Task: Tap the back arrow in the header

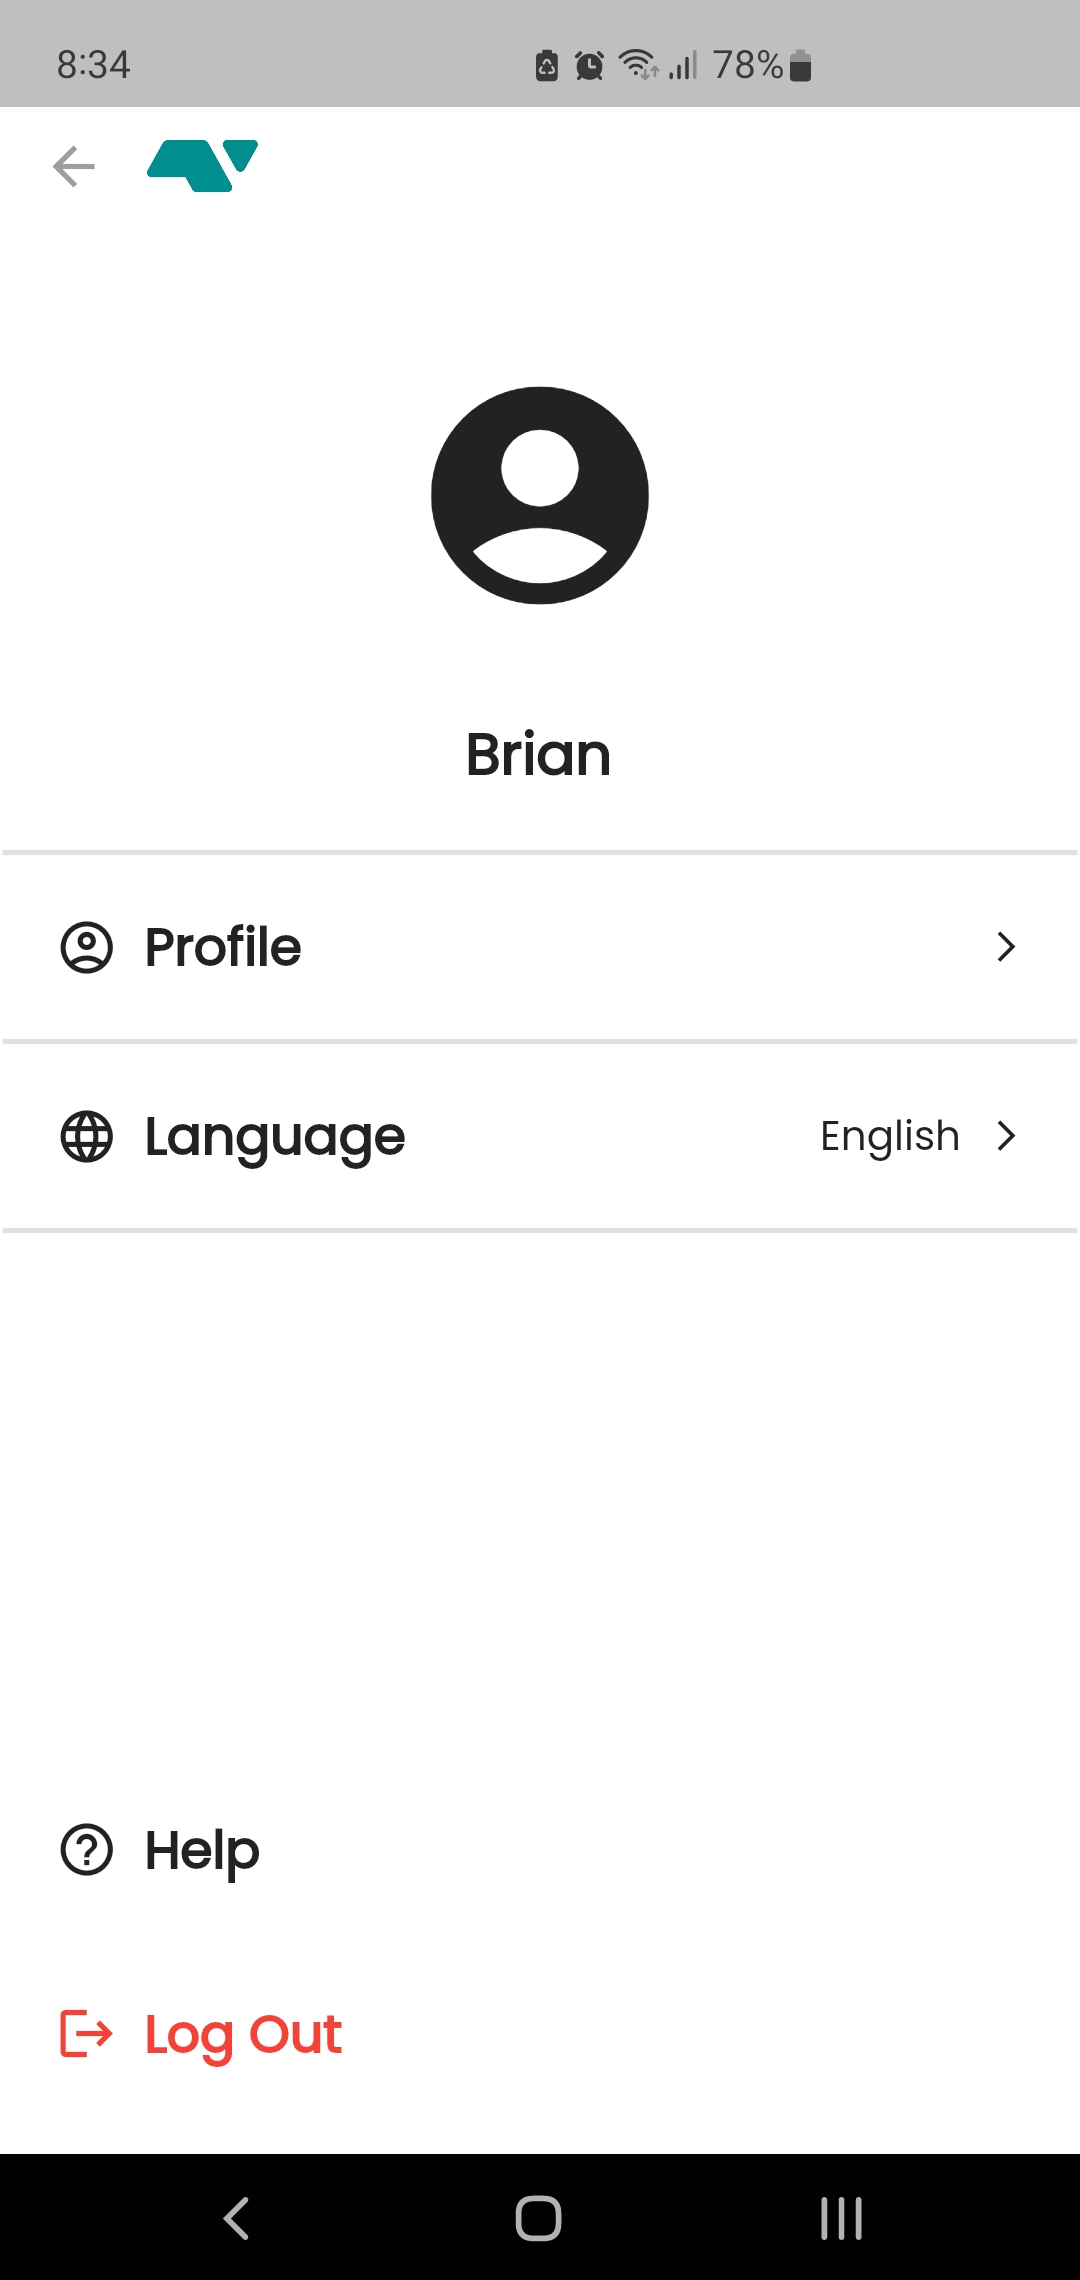Action: (74, 166)
